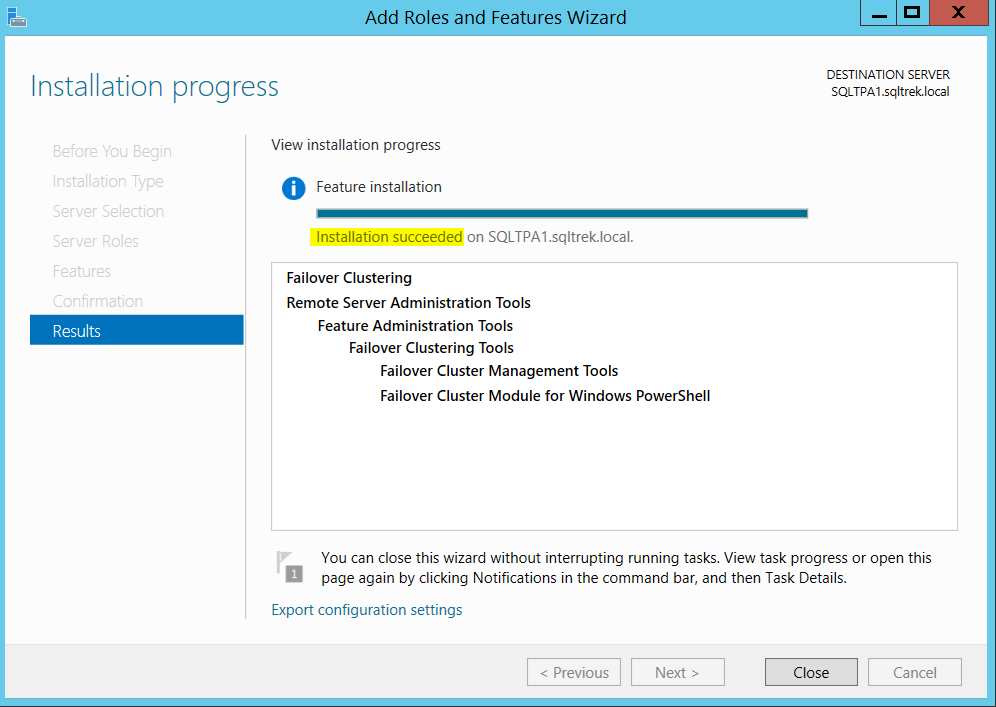Select the Before You Begin step
Image resolution: width=996 pixels, height=707 pixels.
(x=112, y=151)
